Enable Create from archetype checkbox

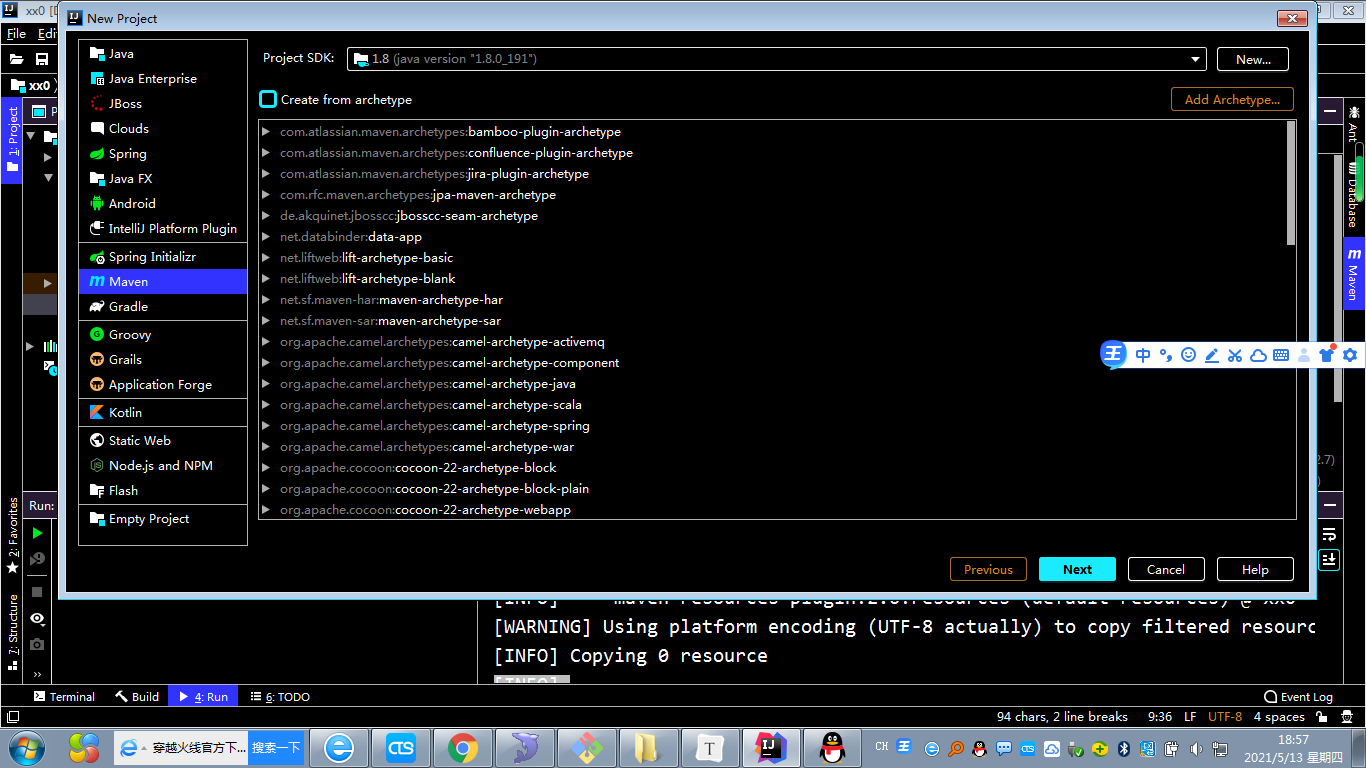tap(268, 99)
